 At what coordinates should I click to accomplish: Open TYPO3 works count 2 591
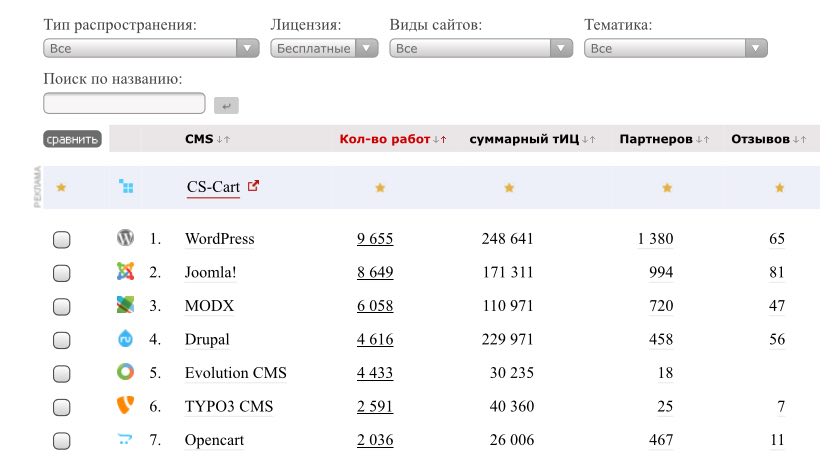pos(375,407)
